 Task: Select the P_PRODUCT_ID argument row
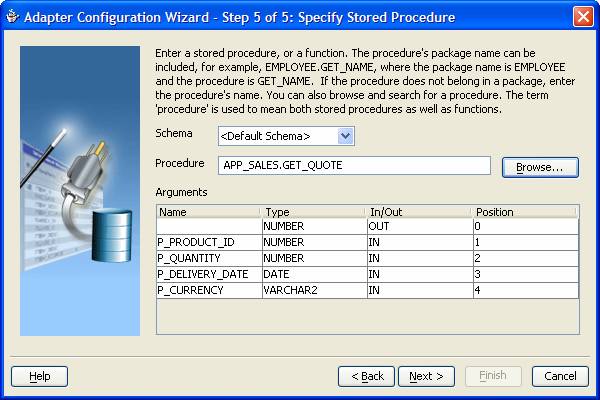208,243
